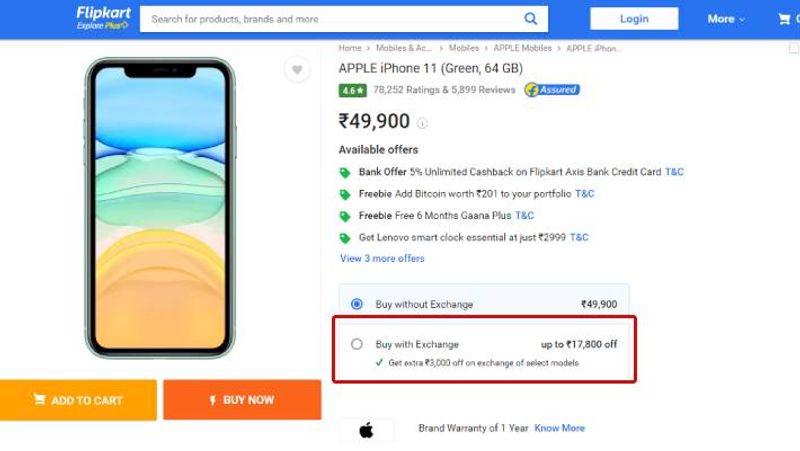Screen dimensions: 800x451
Task: Add product to wishlist with heart icon
Action: [297, 69]
